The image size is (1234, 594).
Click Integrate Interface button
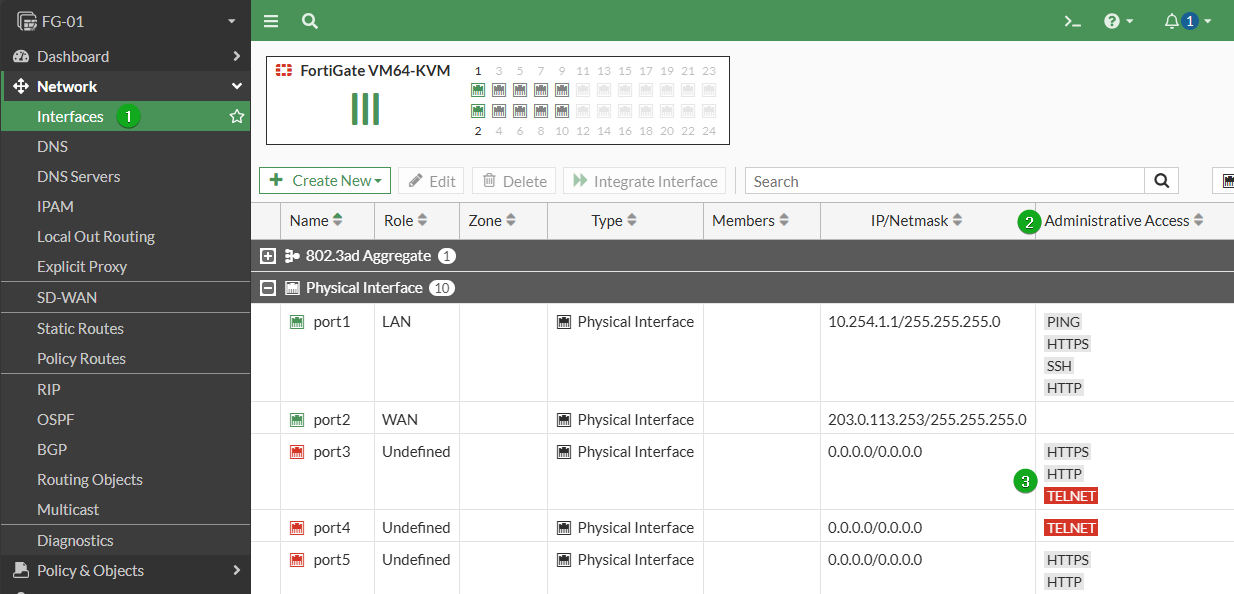pyautogui.click(x=645, y=181)
